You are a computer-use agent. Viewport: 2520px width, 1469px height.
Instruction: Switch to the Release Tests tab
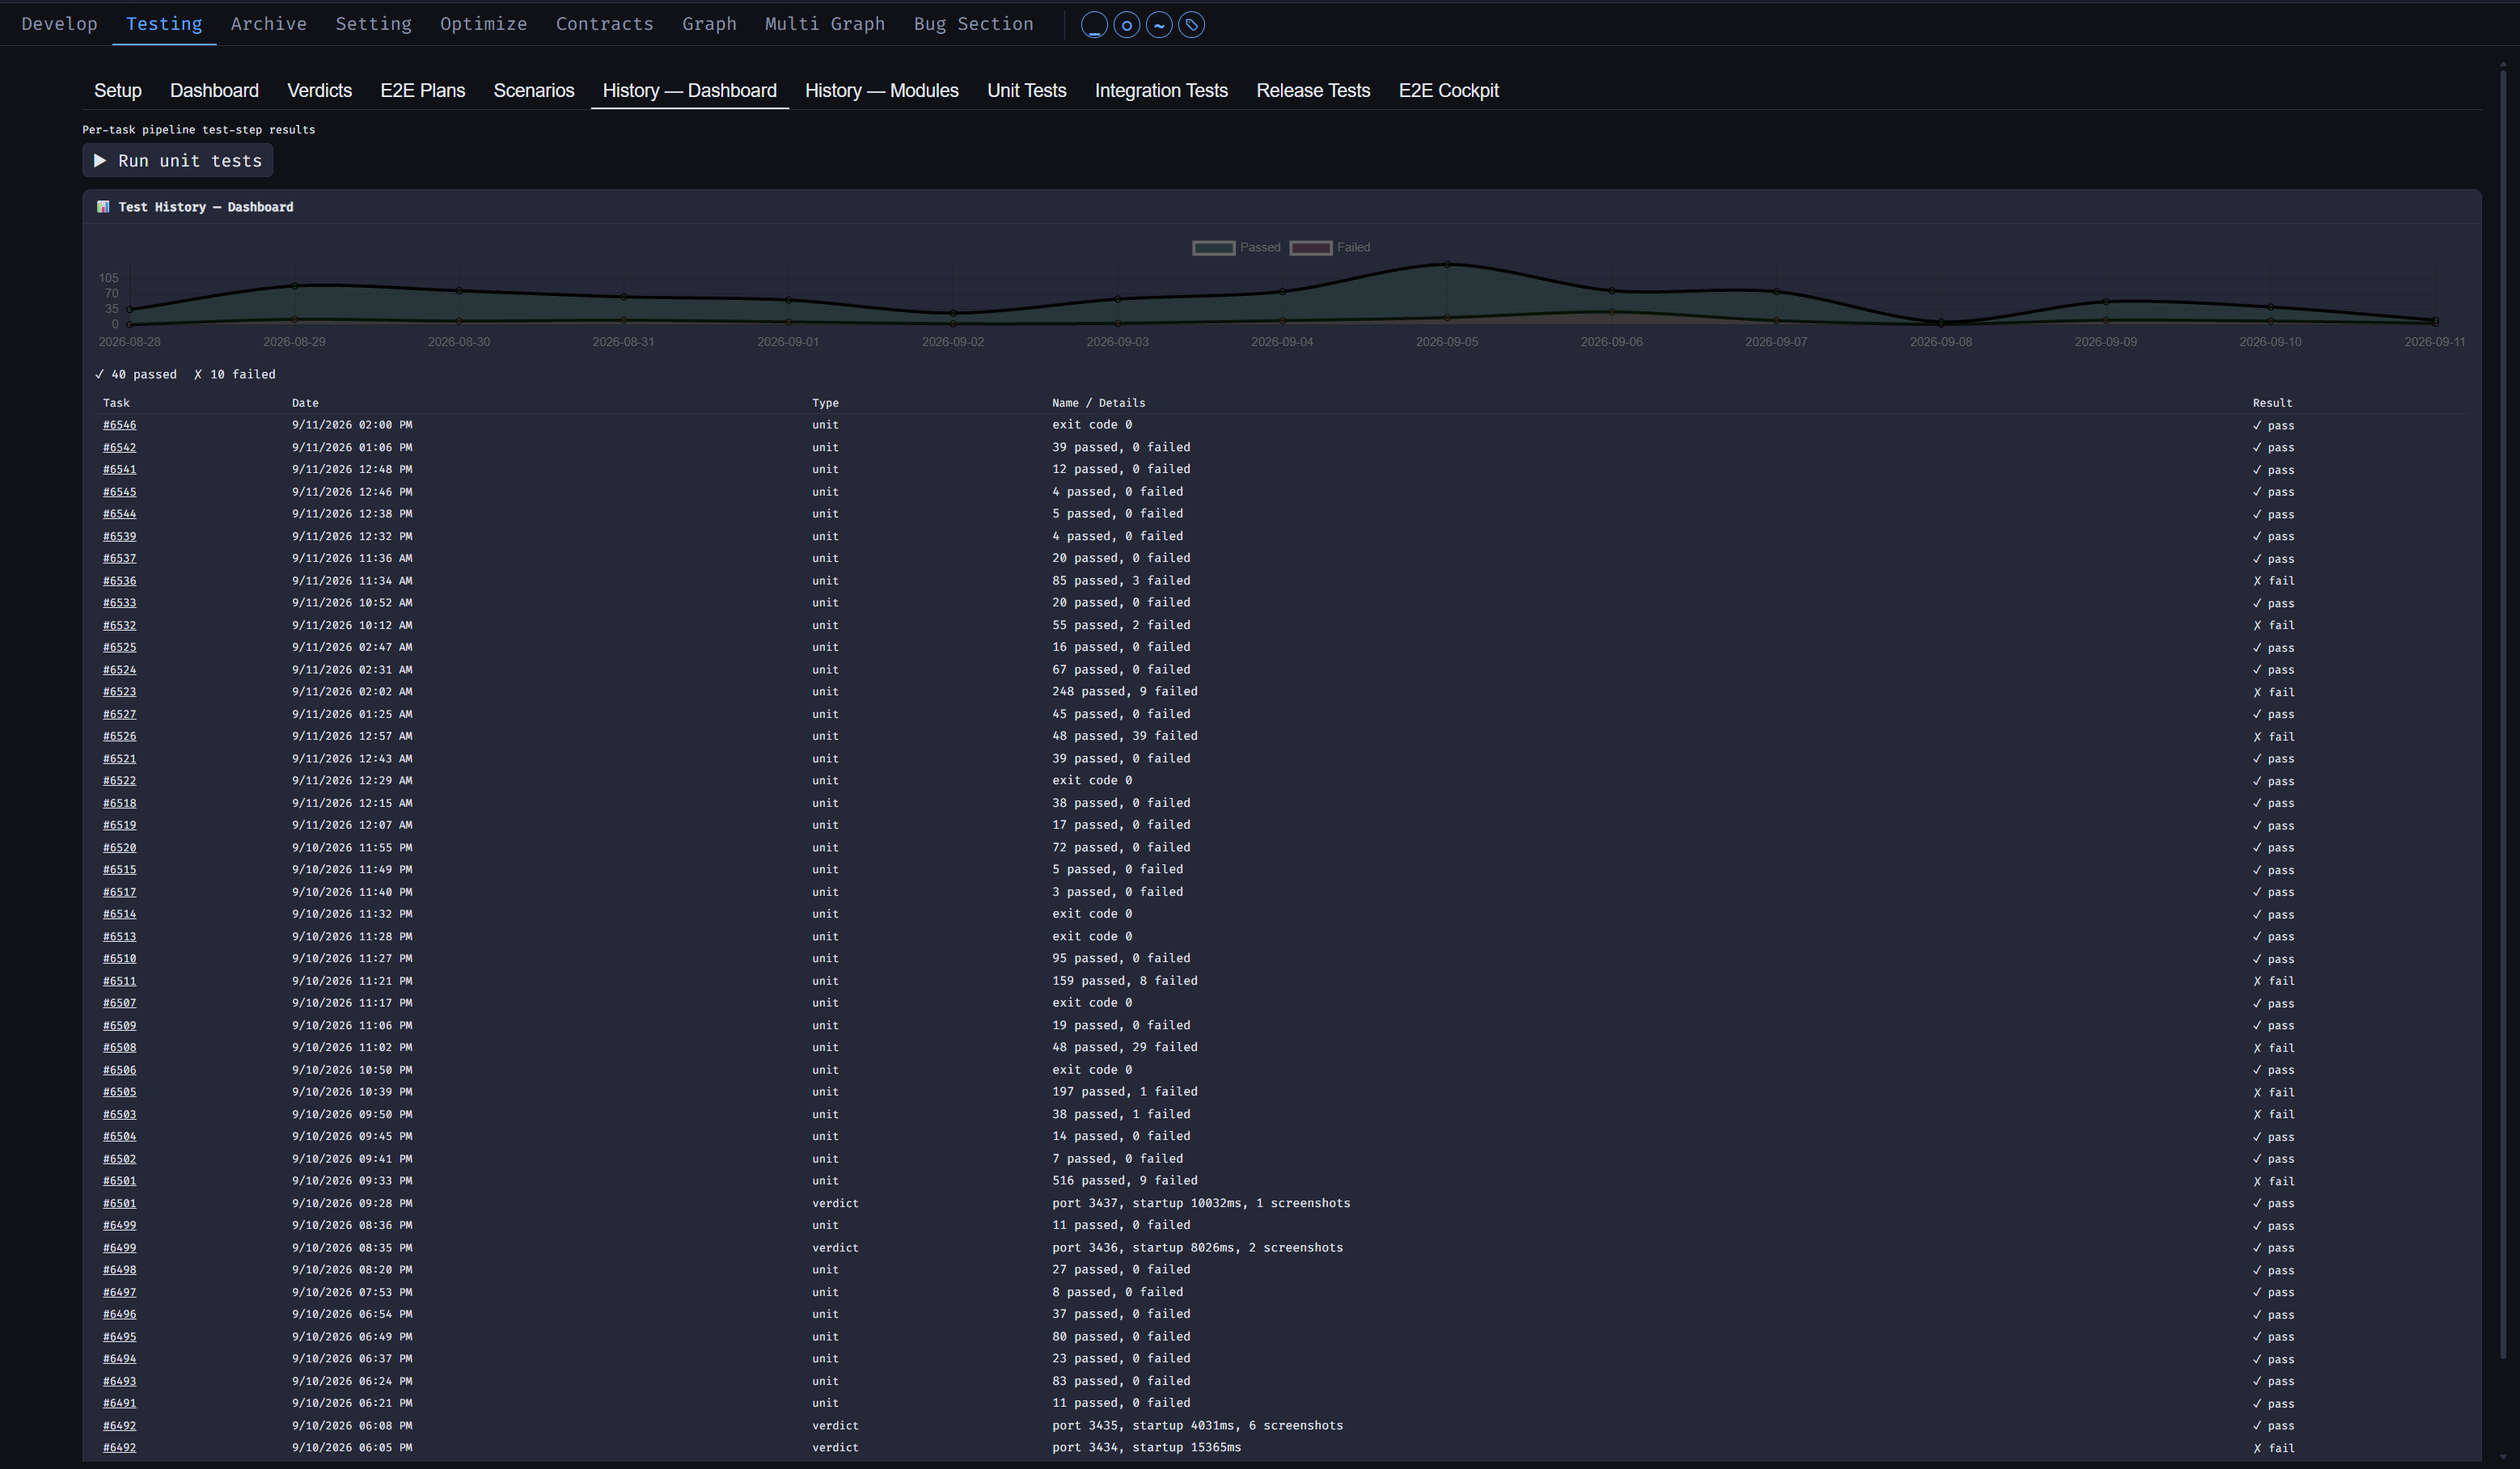coord(1313,91)
